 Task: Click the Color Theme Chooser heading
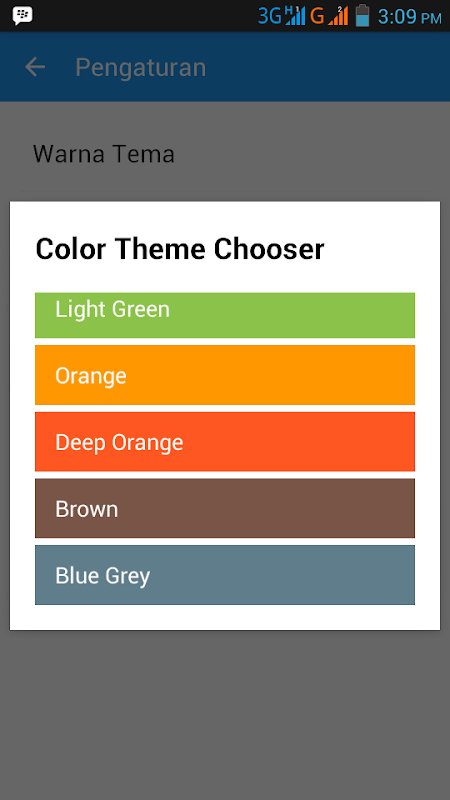pos(180,249)
